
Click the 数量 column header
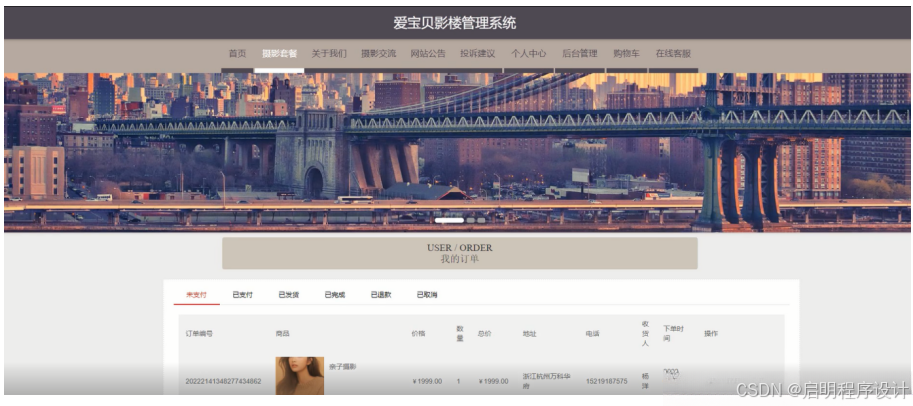coord(460,334)
